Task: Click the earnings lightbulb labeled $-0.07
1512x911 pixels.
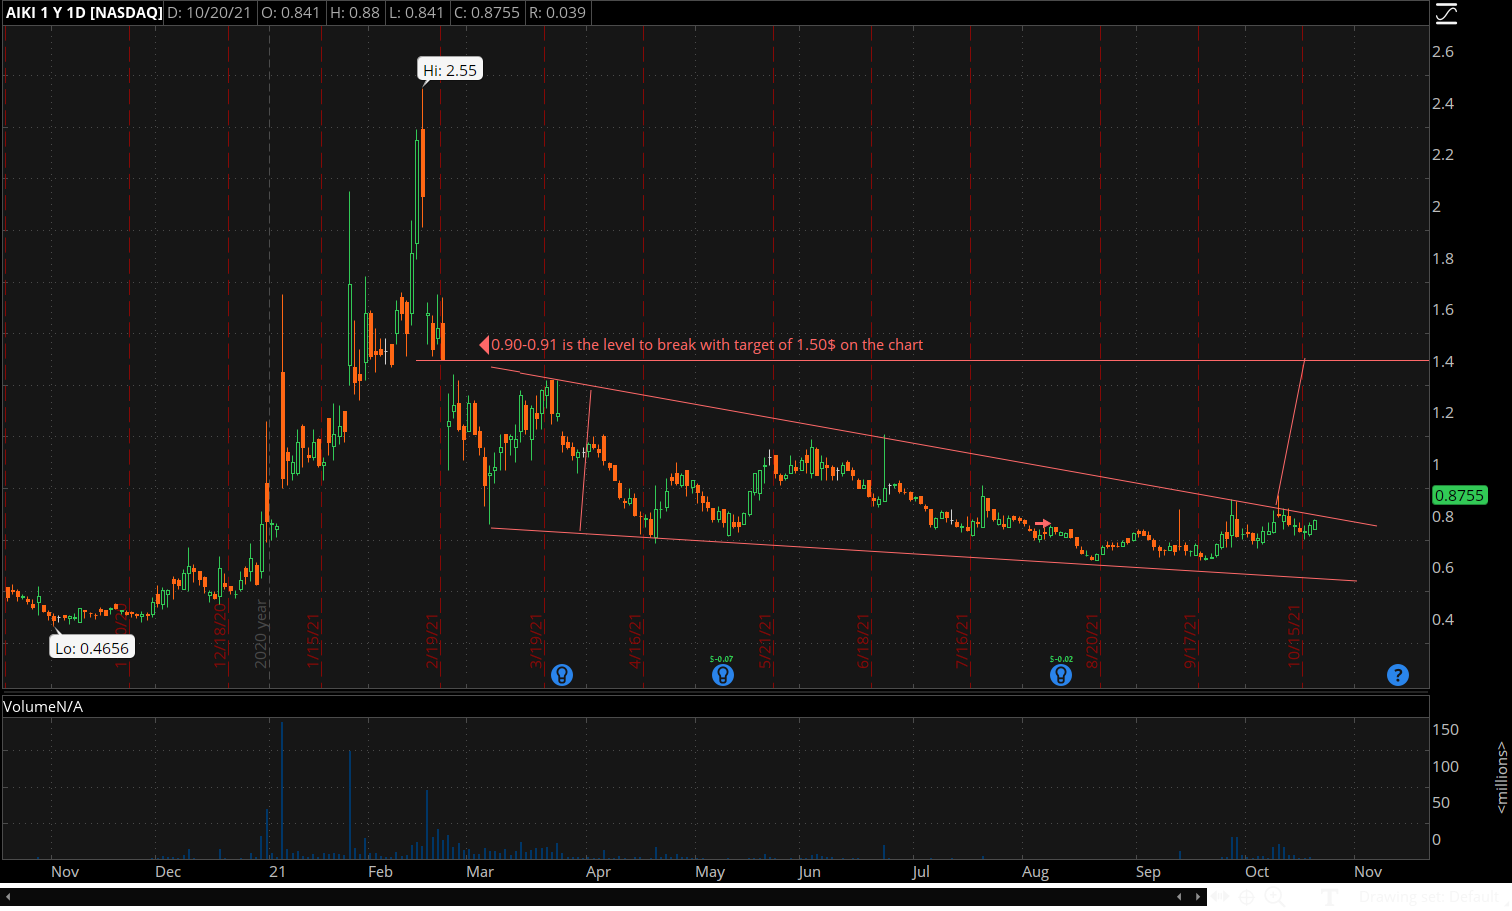Action: [722, 675]
